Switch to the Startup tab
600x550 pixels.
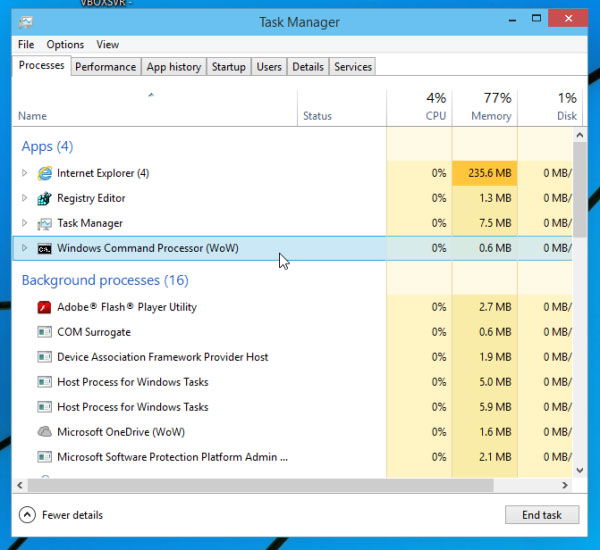click(229, 67)
